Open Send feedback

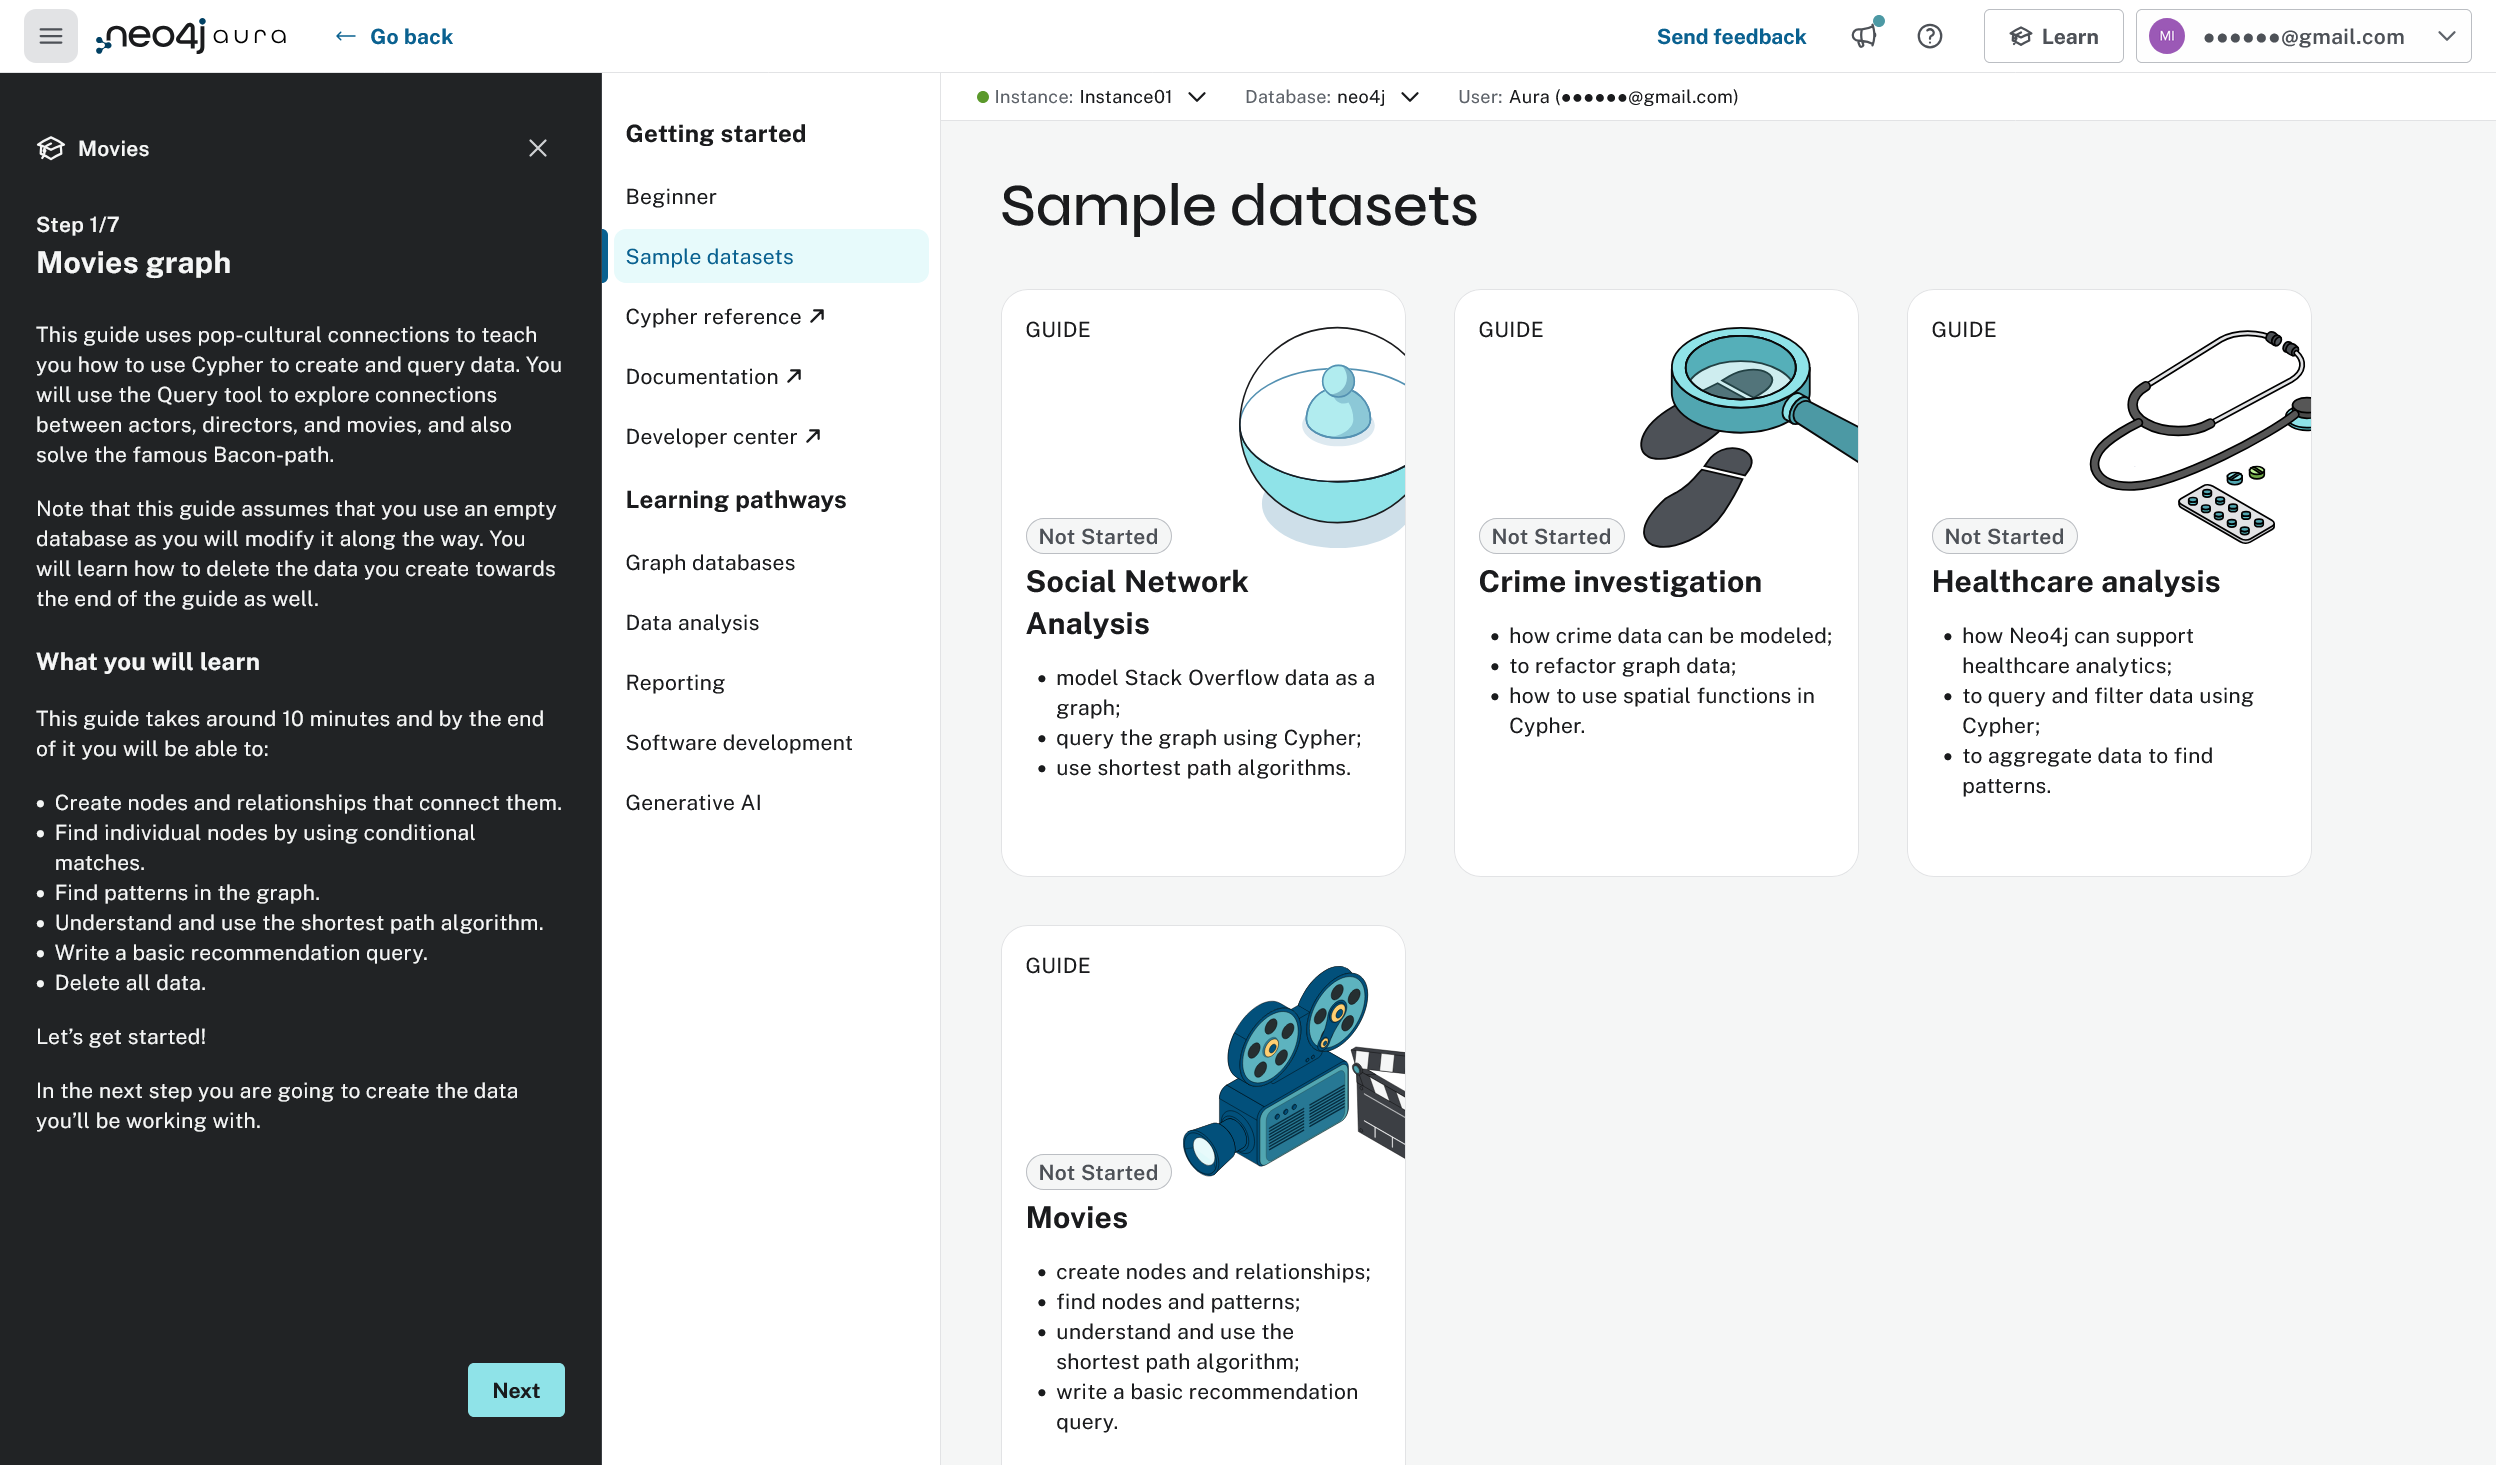click(x=1731, y=37)
